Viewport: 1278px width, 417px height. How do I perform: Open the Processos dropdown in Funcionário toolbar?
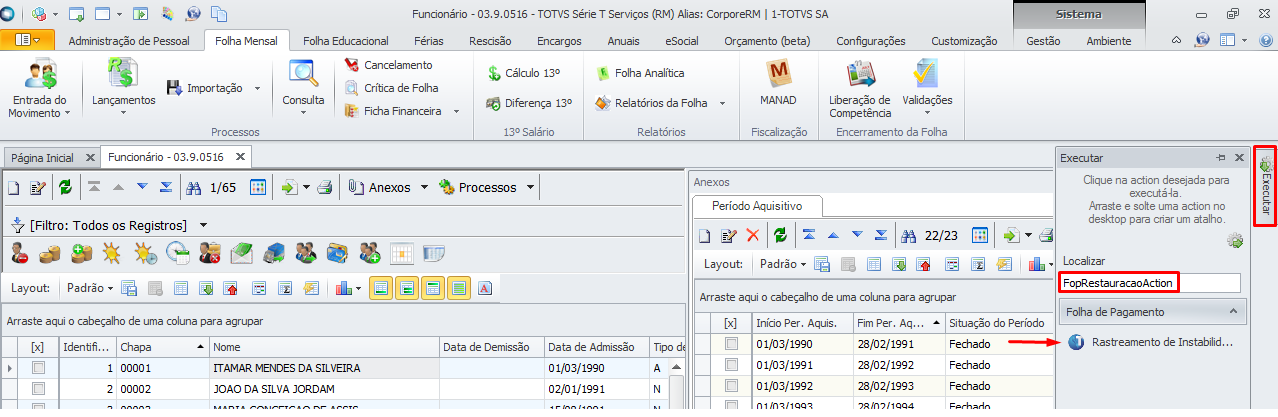click(530, 187)
